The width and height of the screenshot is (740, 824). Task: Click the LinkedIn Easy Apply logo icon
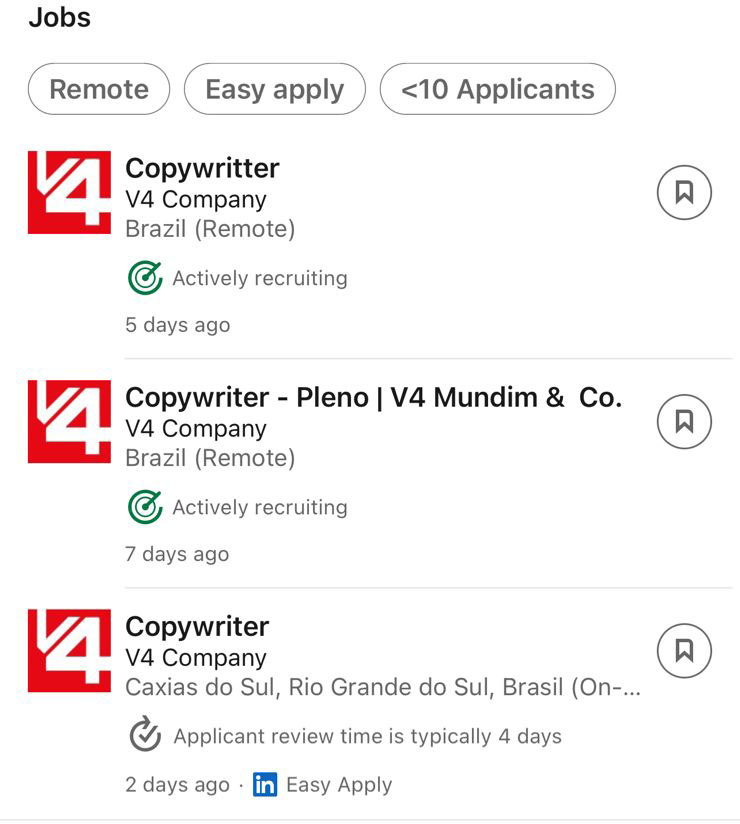point(265,785)
